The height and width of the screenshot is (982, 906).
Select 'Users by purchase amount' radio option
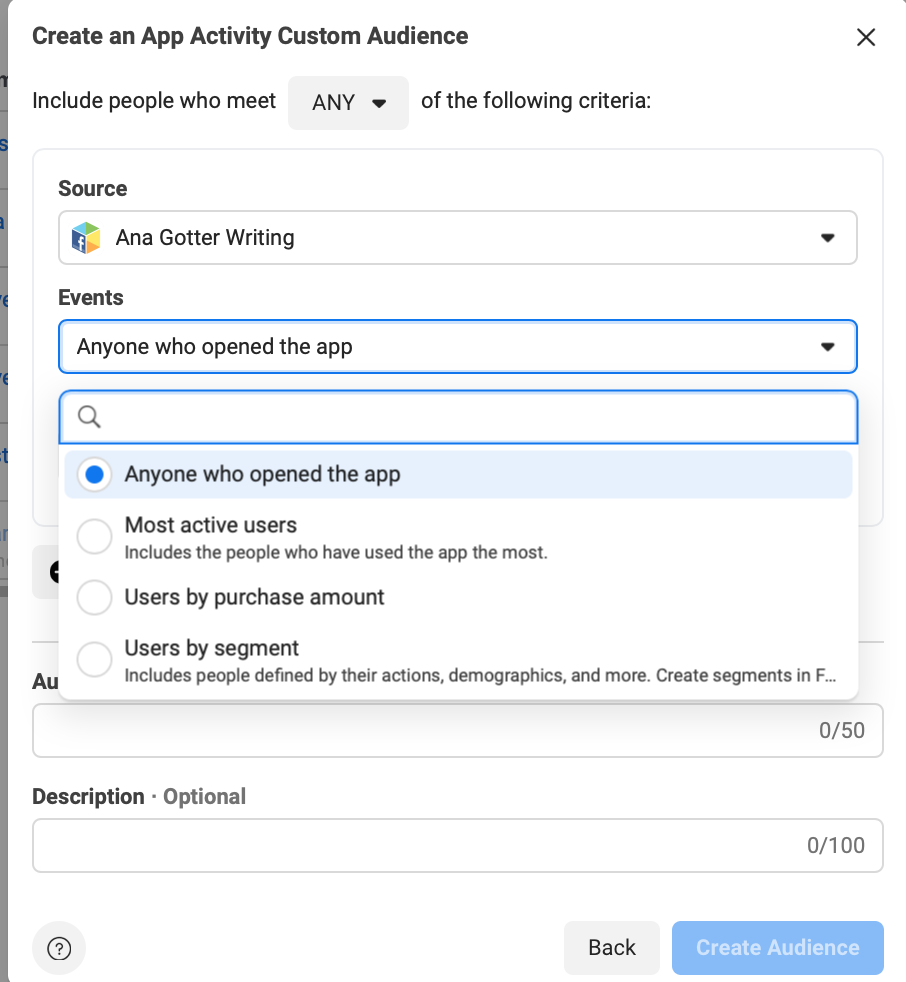coord(95,598)
